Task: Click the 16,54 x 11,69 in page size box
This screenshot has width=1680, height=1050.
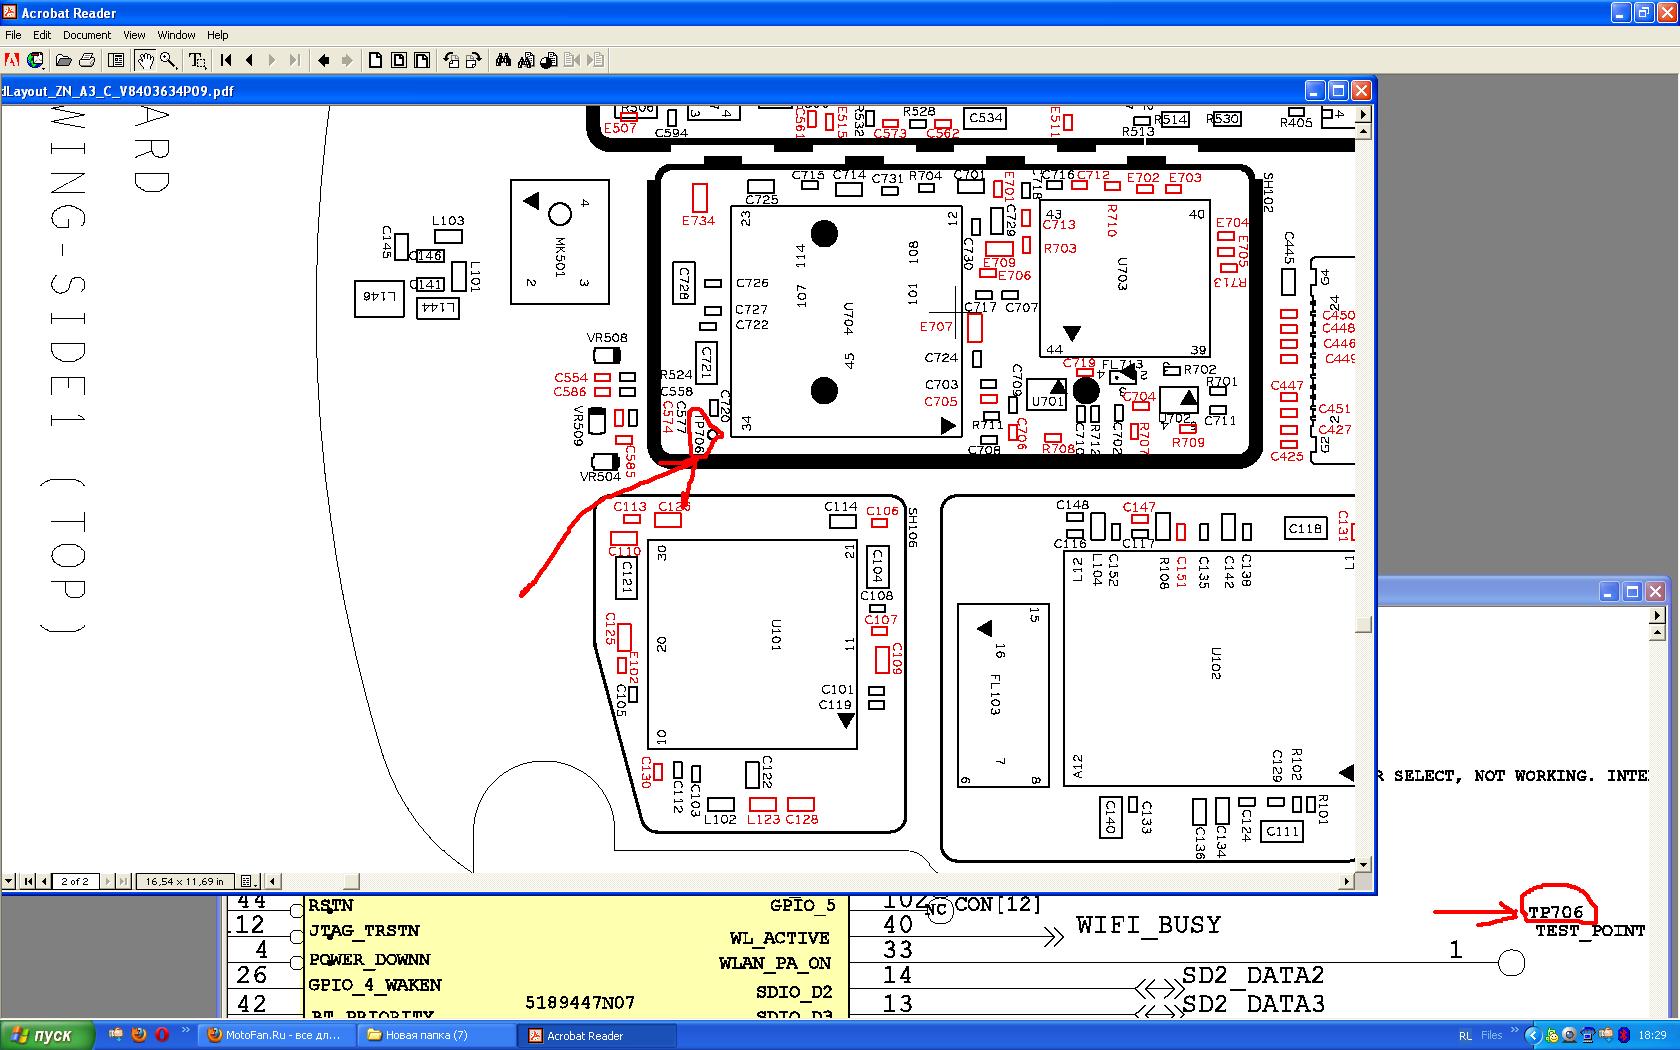Action: tap(184, 881)
